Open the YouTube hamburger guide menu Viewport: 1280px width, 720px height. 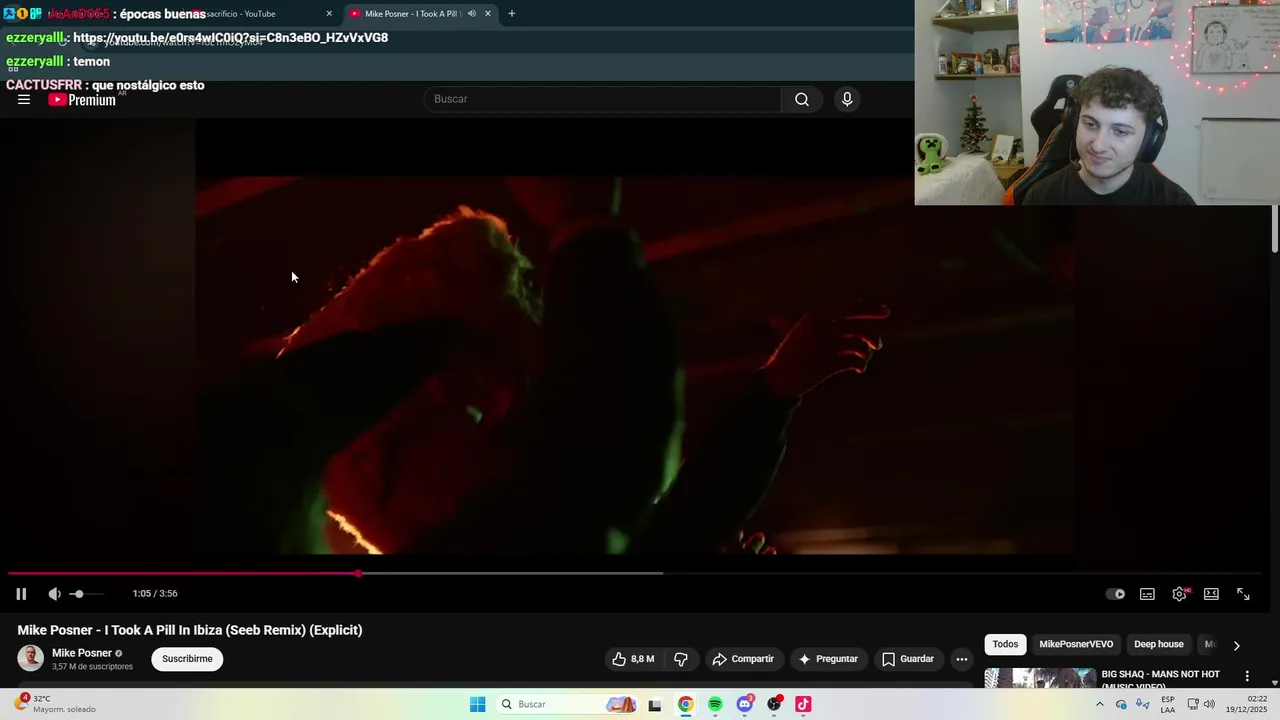[x=24, y=99]
